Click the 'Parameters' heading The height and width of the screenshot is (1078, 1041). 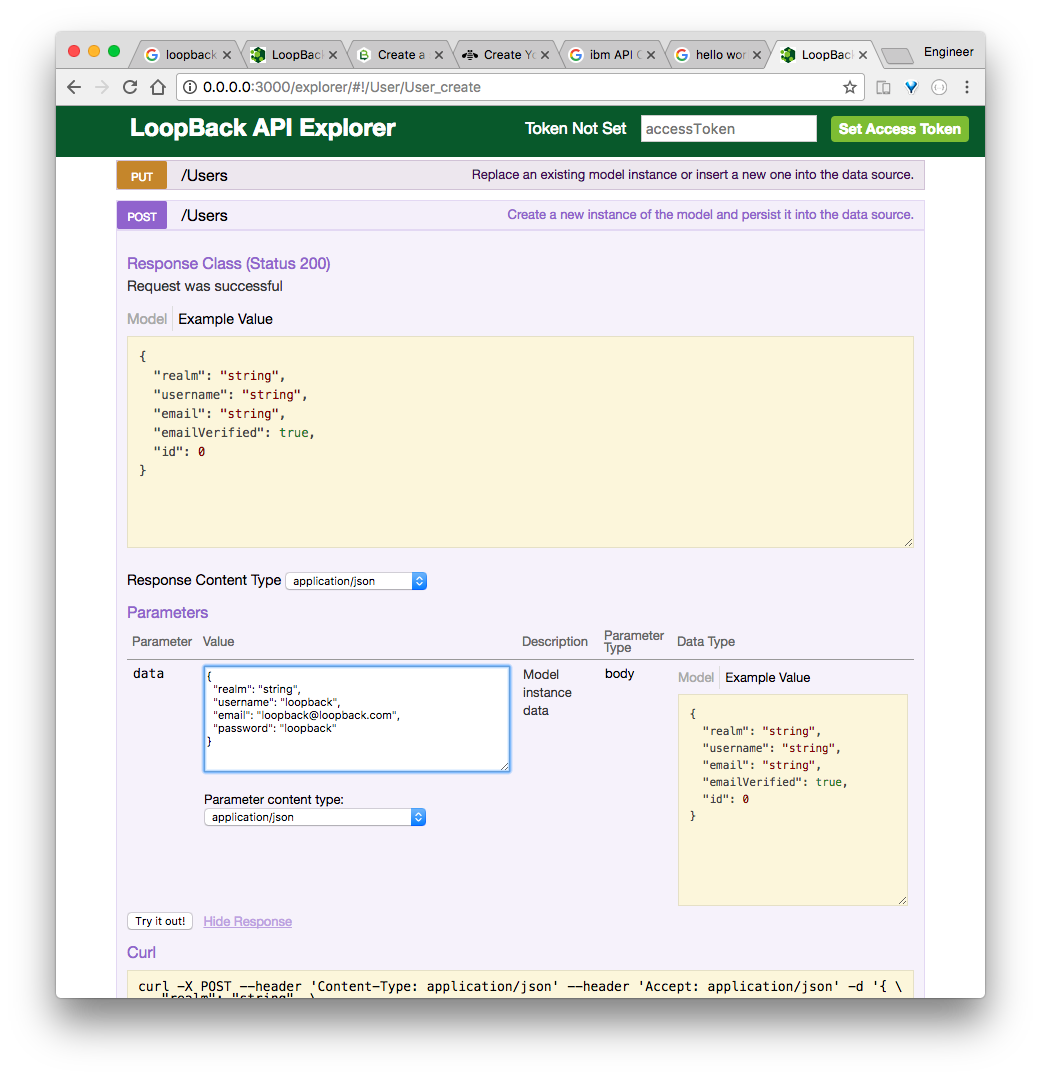point(168,613)
